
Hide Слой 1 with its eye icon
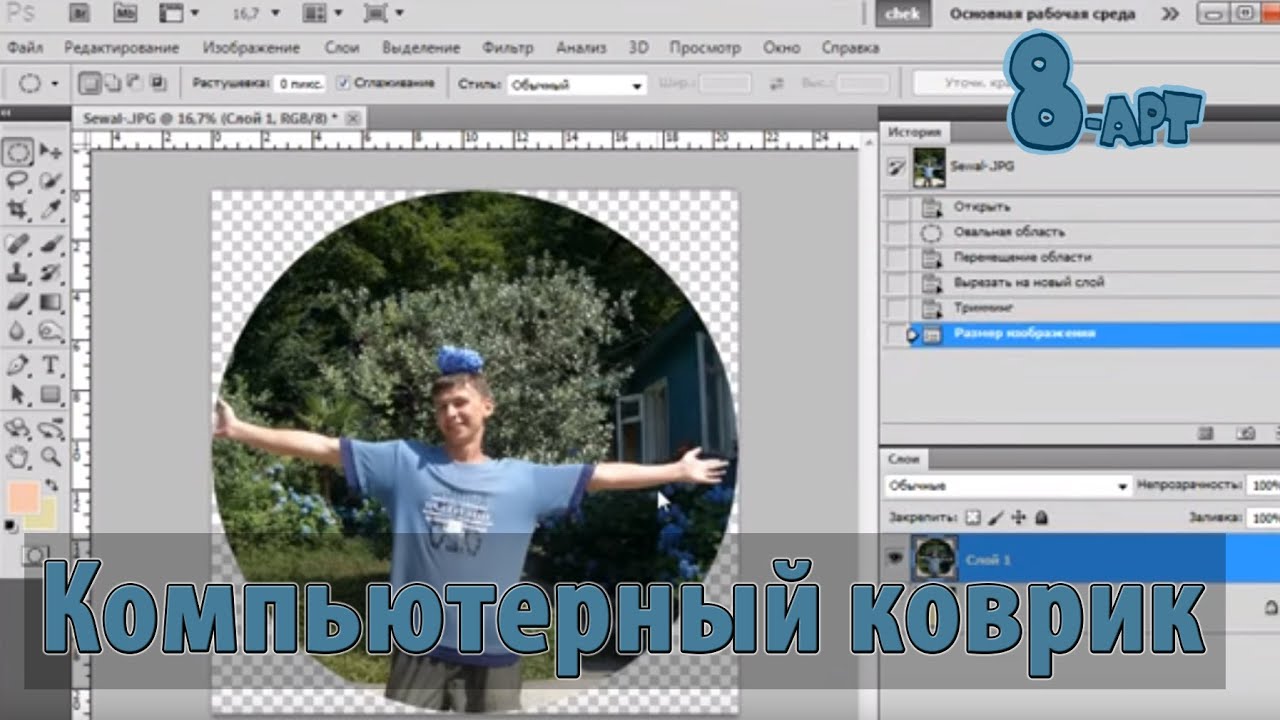(x=896, y=559)
